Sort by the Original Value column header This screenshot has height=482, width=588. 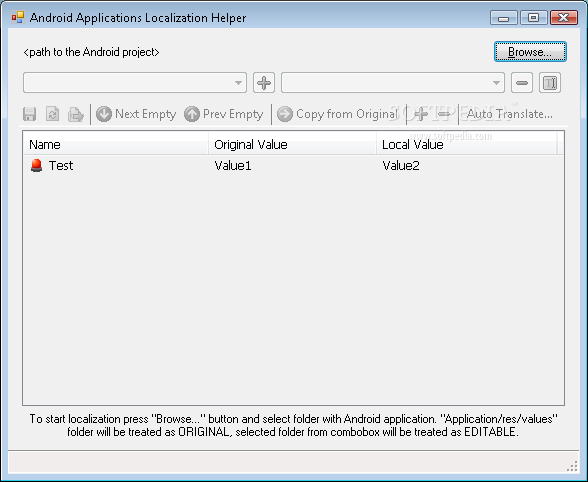click(x=292, y=144)
